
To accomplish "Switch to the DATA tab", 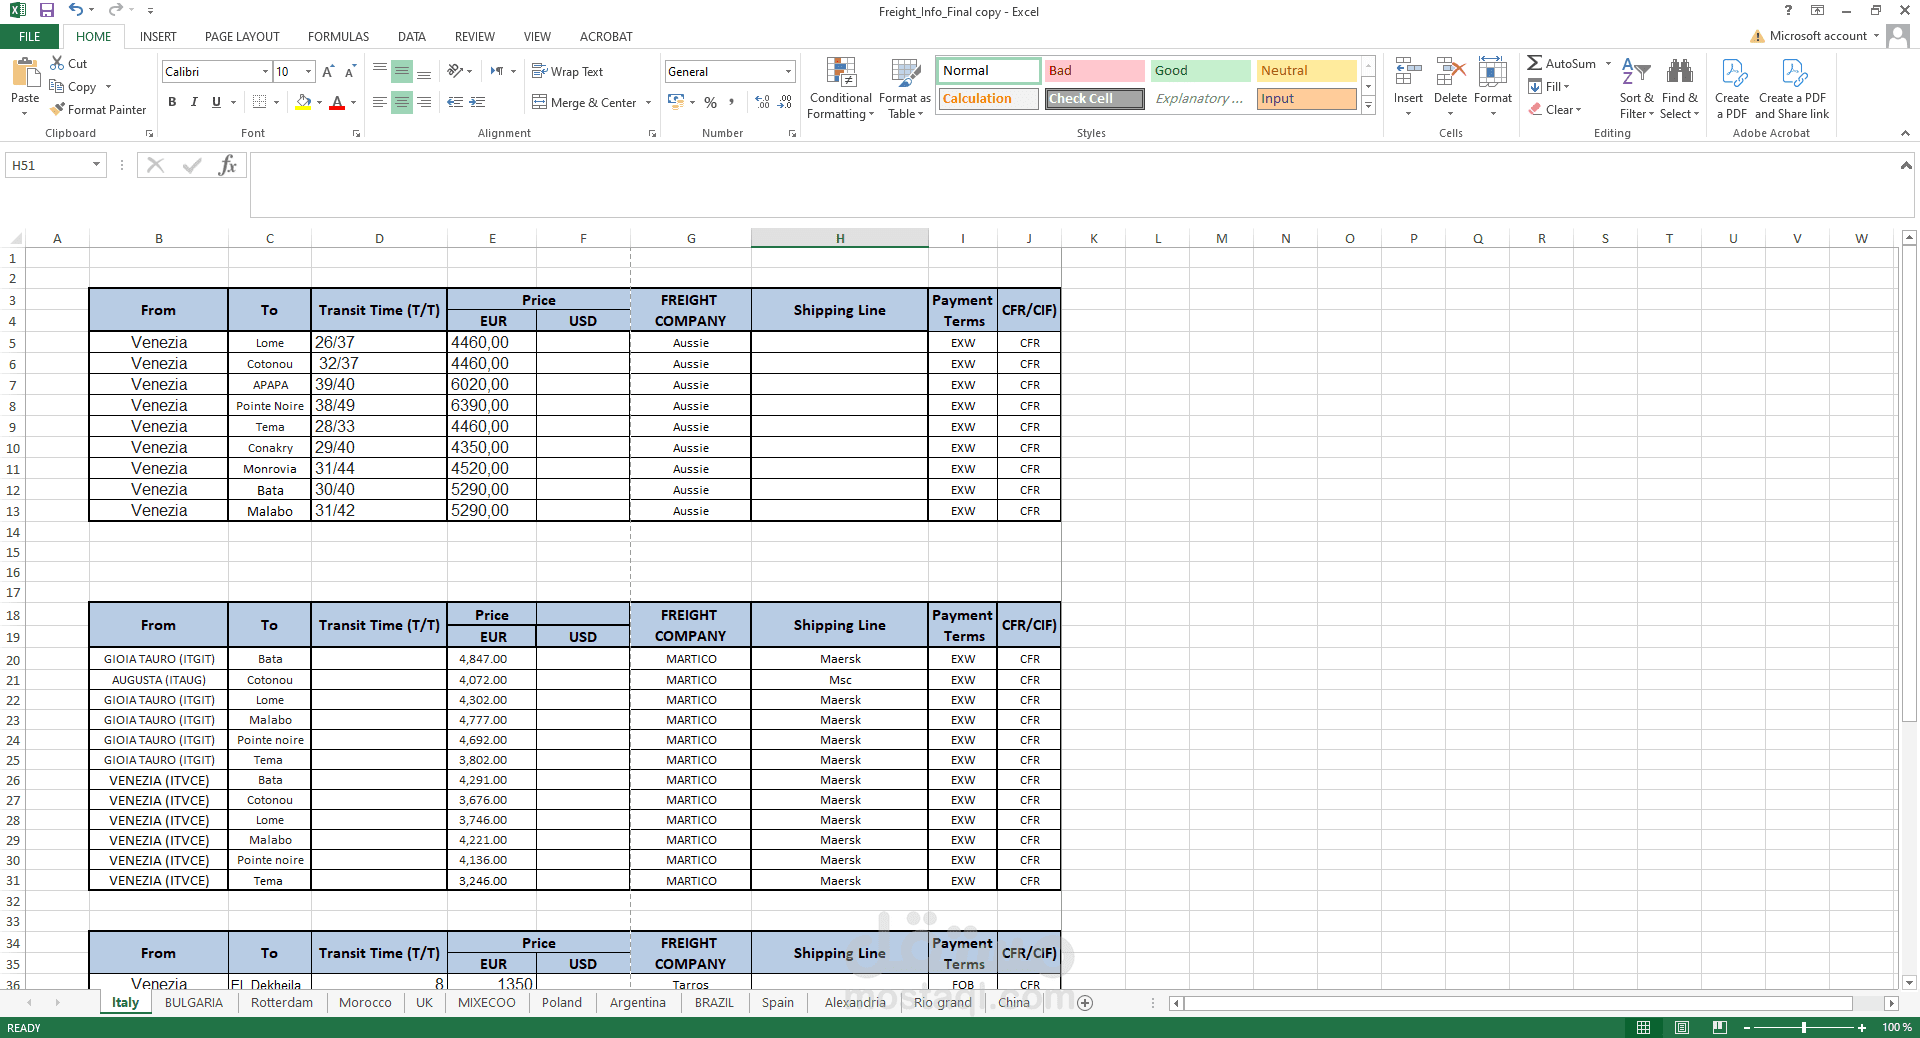I will tap(412, 37).
